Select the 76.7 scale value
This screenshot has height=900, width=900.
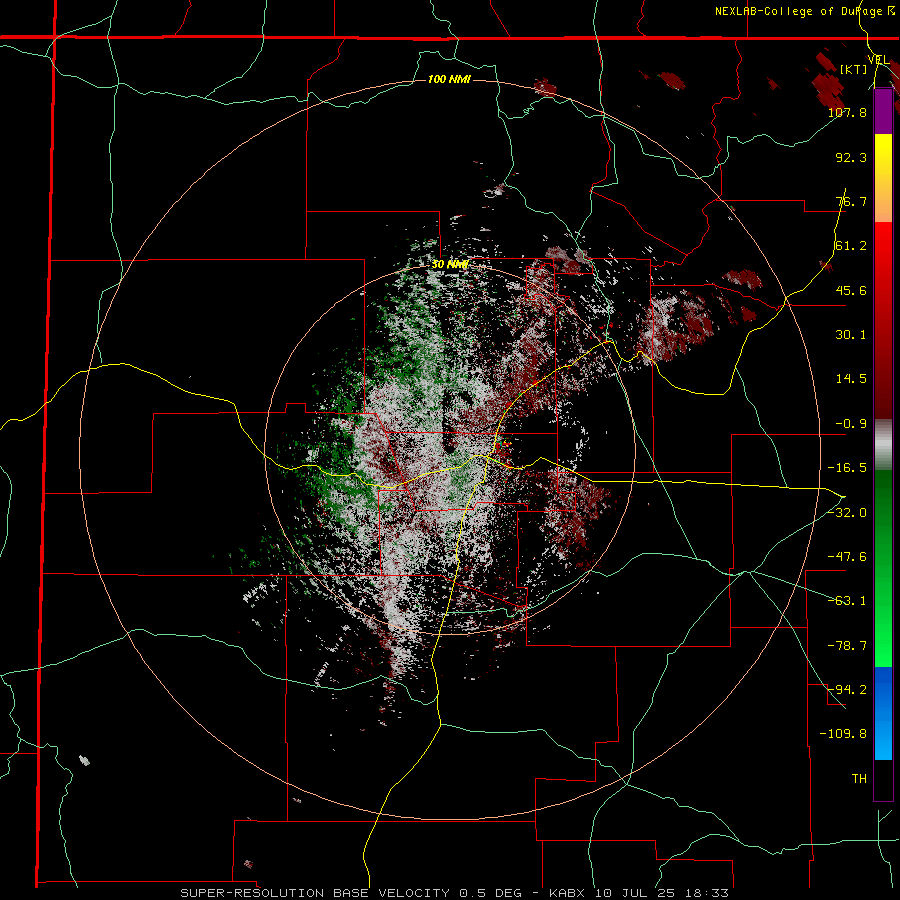(x=851, y=201)
